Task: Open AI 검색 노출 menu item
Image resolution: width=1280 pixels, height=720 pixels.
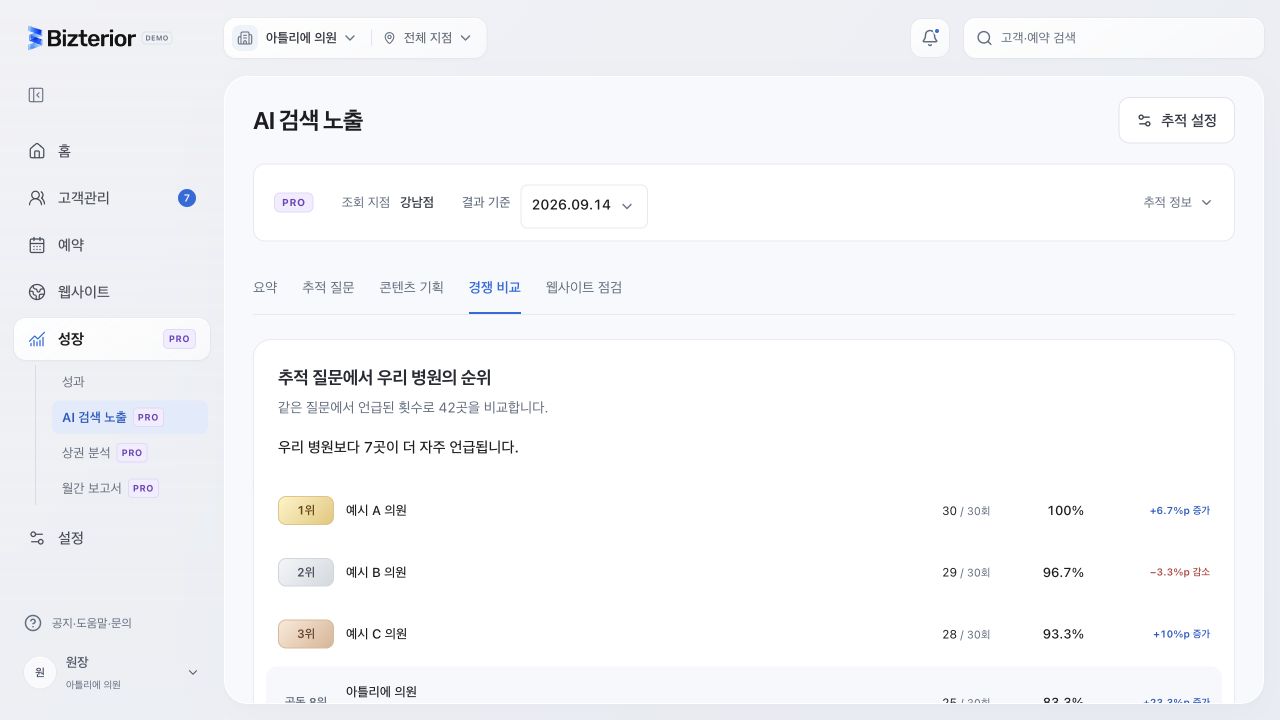Action: (130, 418)
